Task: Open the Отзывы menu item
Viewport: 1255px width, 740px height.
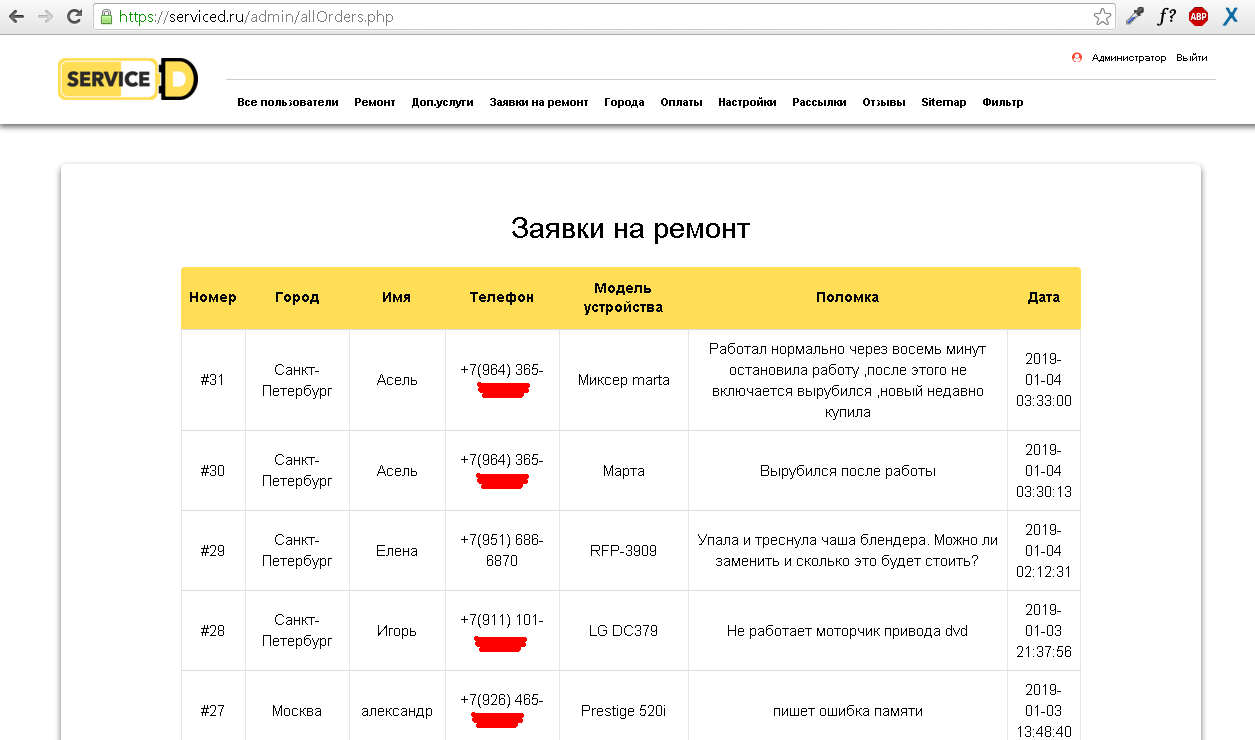Action: [884, 102]
